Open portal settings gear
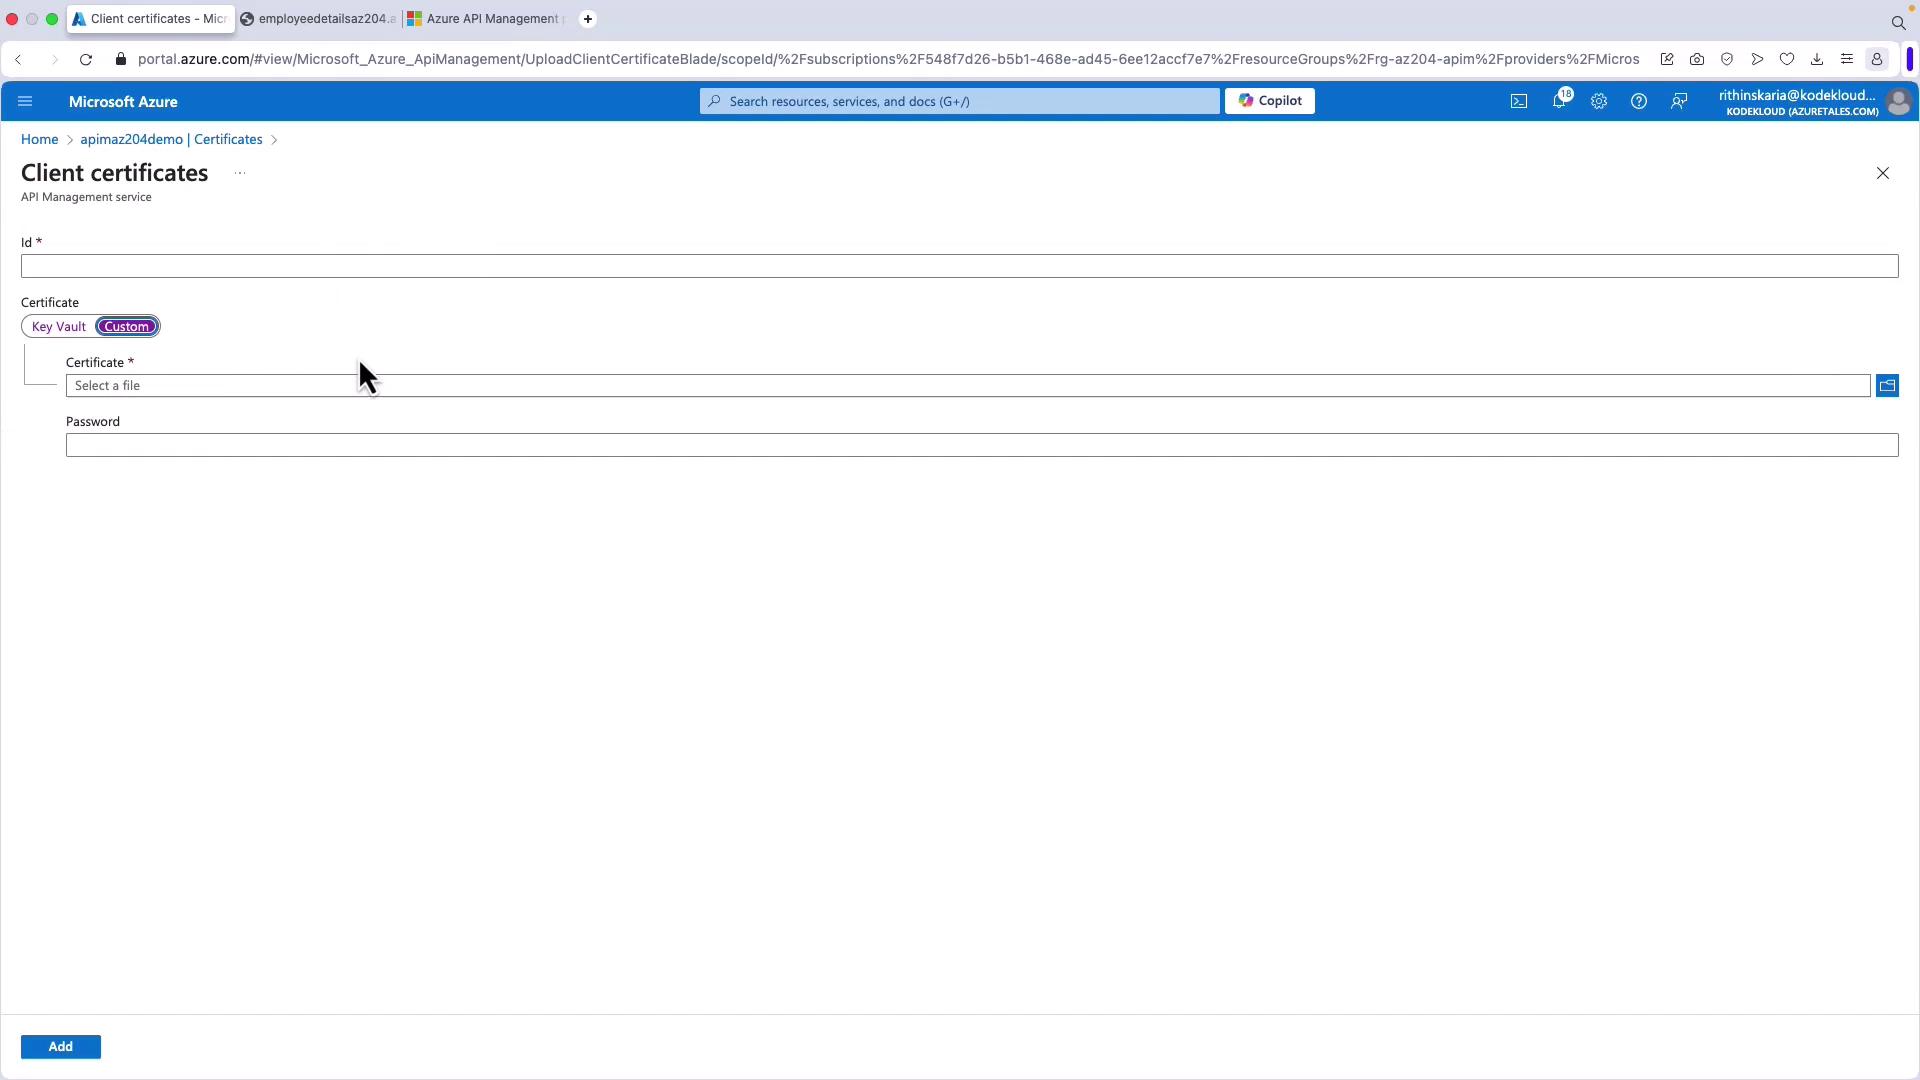This screenshot has width=1920, height=1080. pos(1599,101)
